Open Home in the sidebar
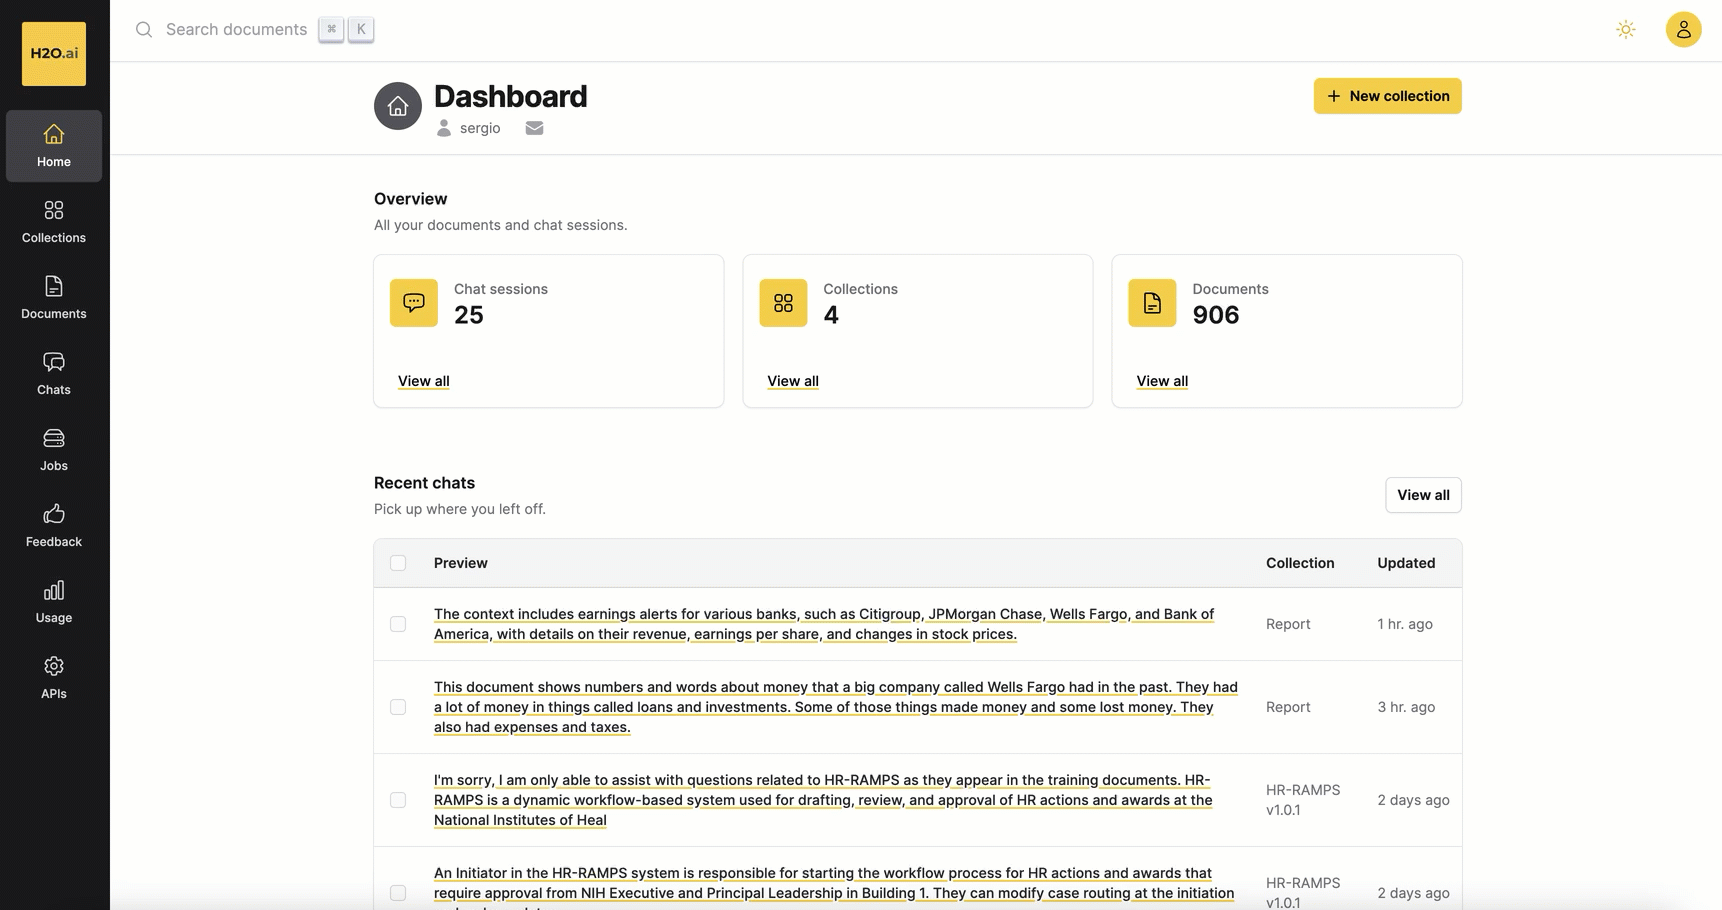Viewport: 1722px width, 910px height. click(54, 146)
